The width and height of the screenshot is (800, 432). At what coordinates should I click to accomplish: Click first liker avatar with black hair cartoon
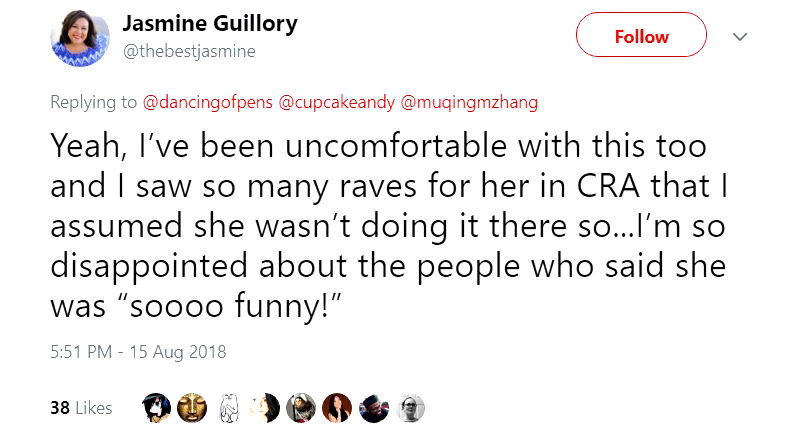pos(156,407)
